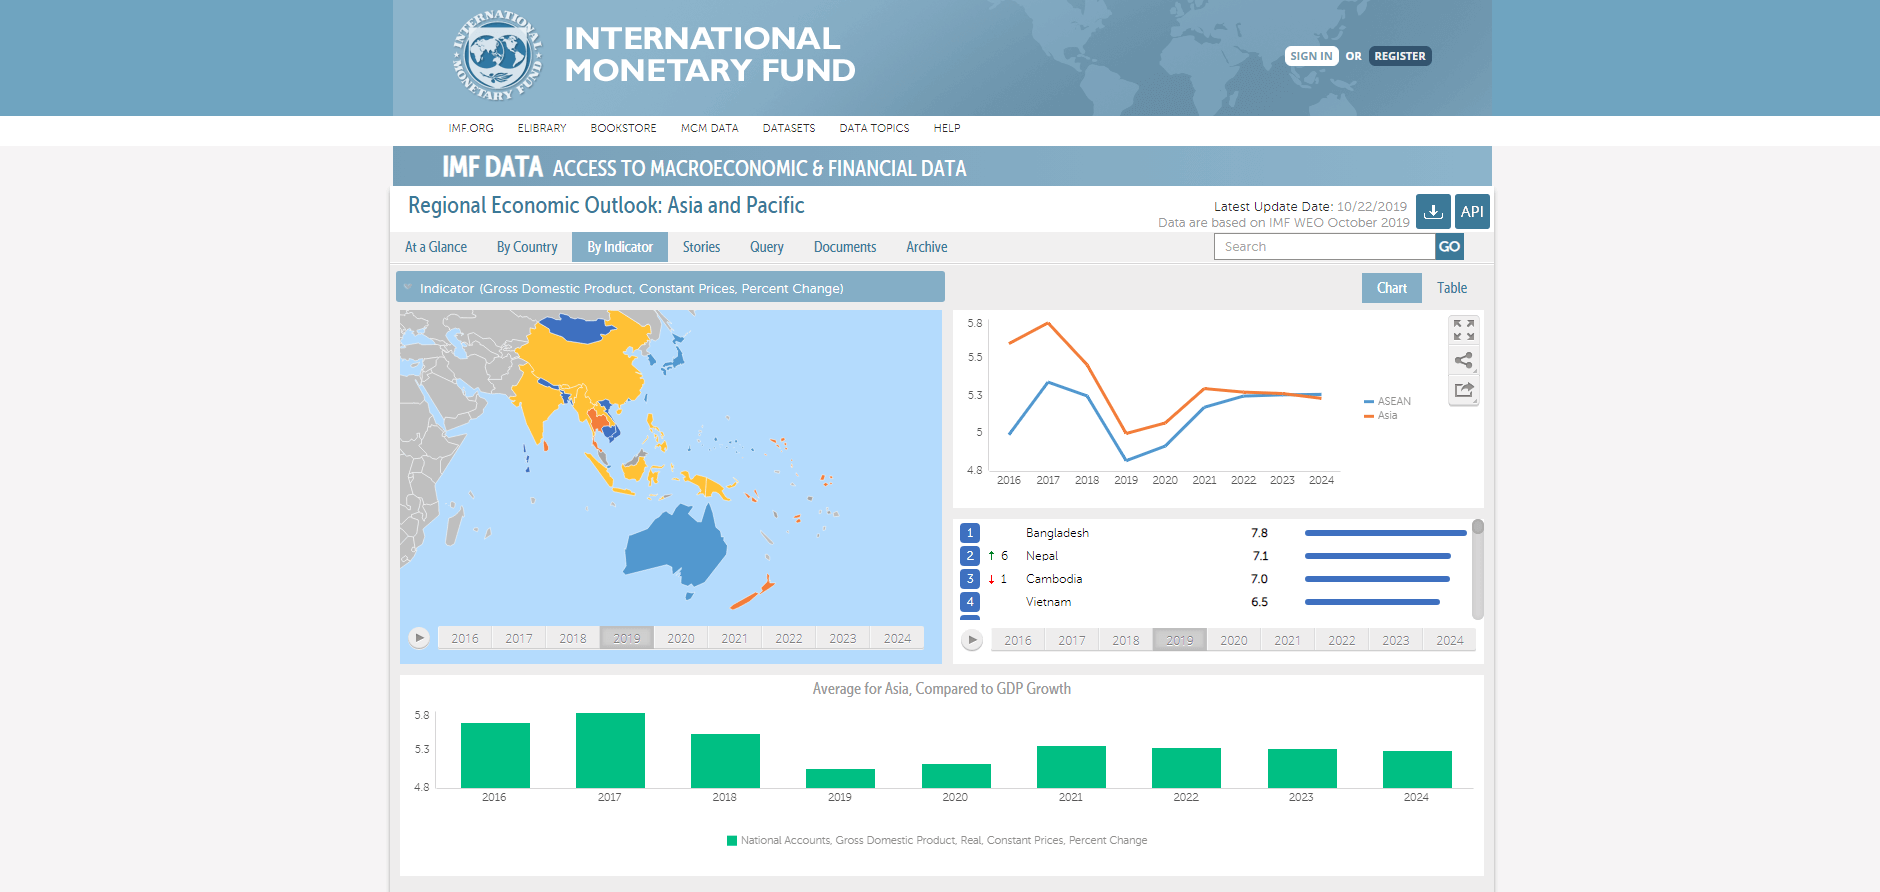Expand the Indicator selector dropdown
Image resolution: width=1880 pixels, height=892 pixels.
coord(670,287)
